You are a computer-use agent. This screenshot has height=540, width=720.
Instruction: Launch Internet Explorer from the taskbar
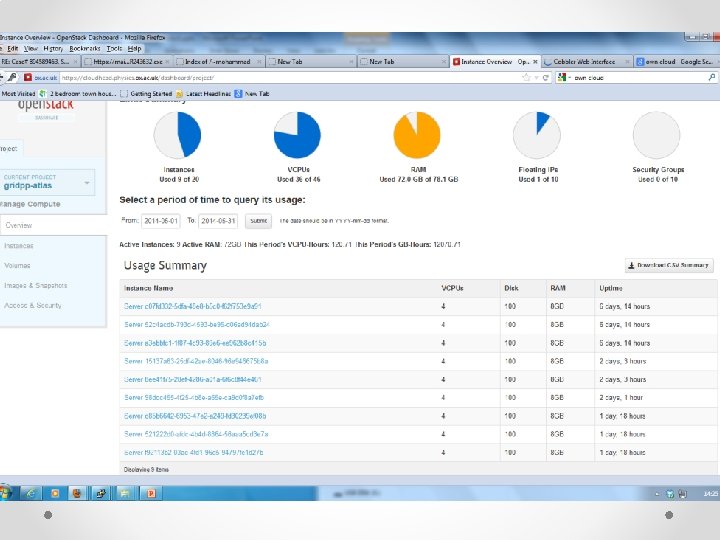click(31, 494)
